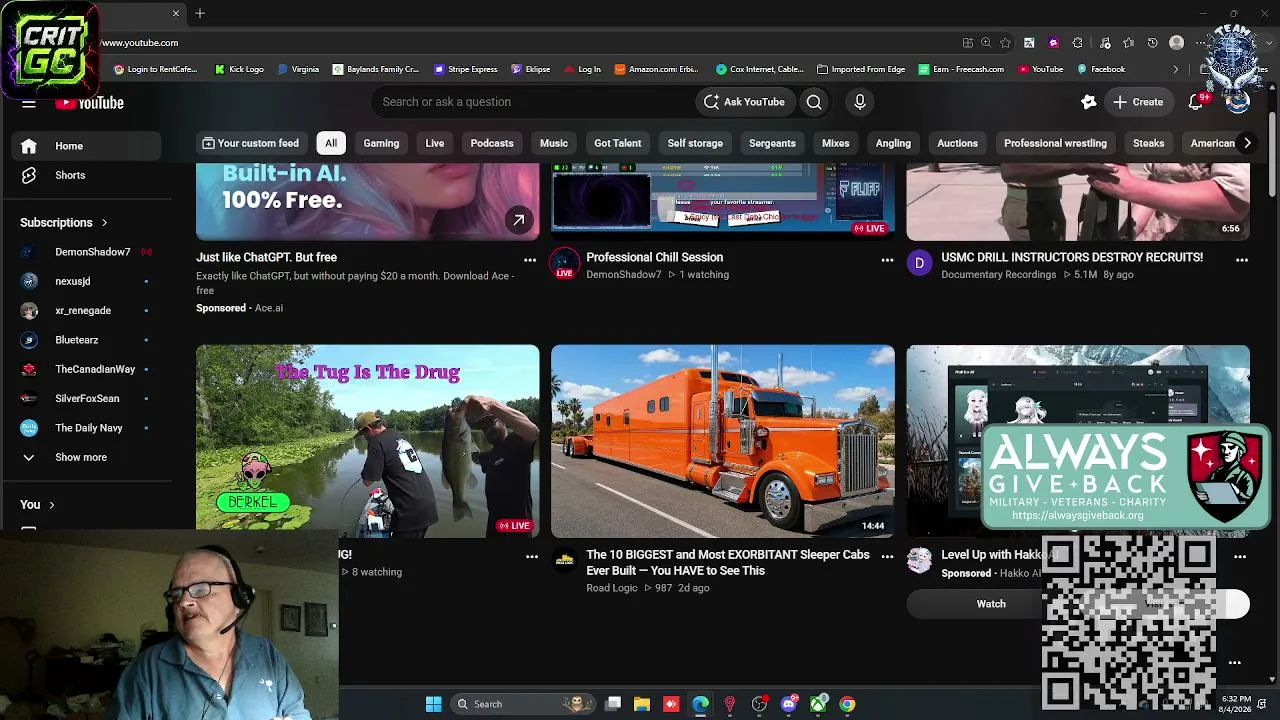Screen dimensions: 1280x720
Task: Open the Windows Start menu
Action: [433, 704]
